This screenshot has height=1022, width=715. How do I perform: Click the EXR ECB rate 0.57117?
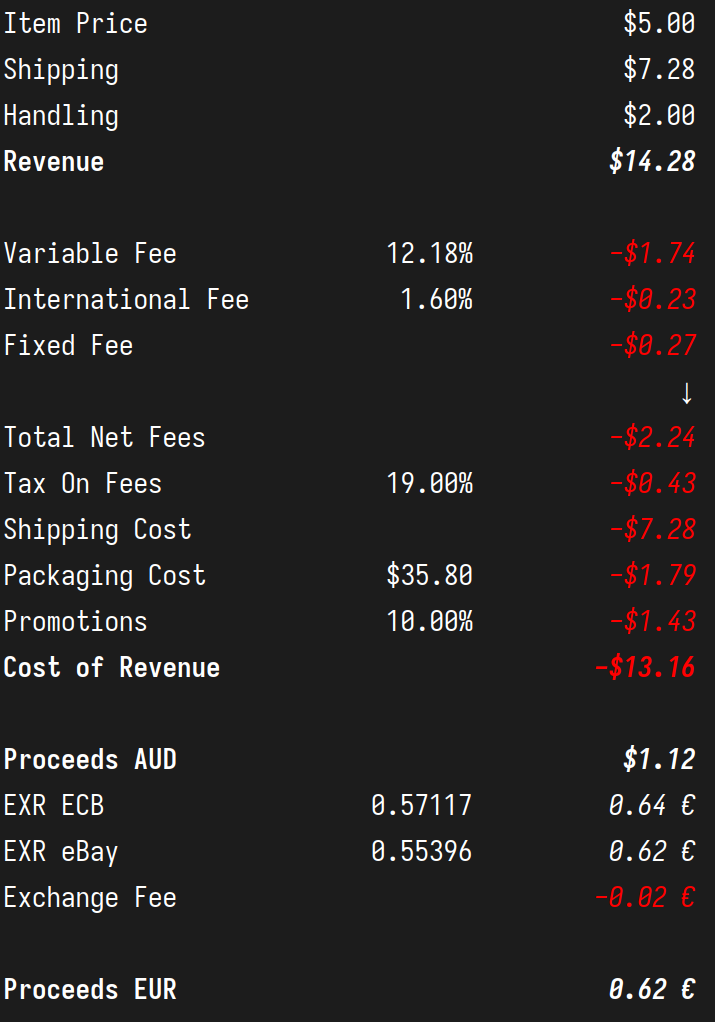click(421, 806)
